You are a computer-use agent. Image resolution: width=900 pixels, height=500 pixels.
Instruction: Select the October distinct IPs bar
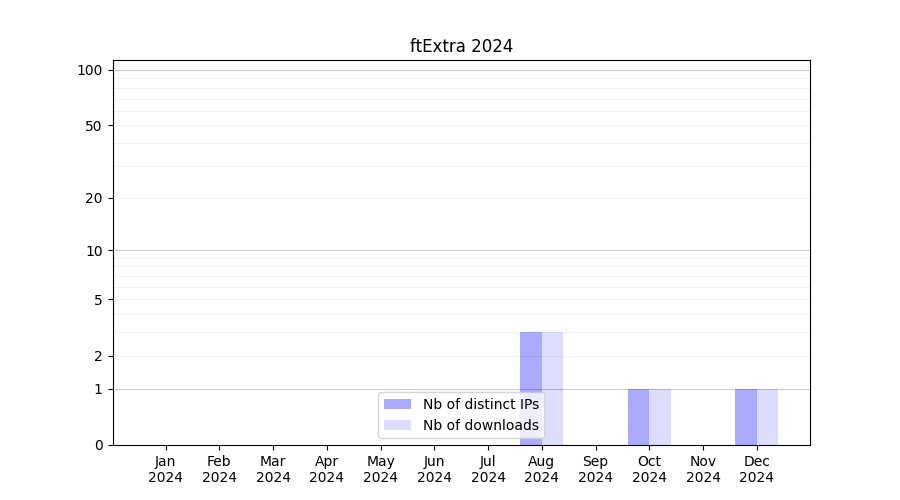[x=638, y=417]
